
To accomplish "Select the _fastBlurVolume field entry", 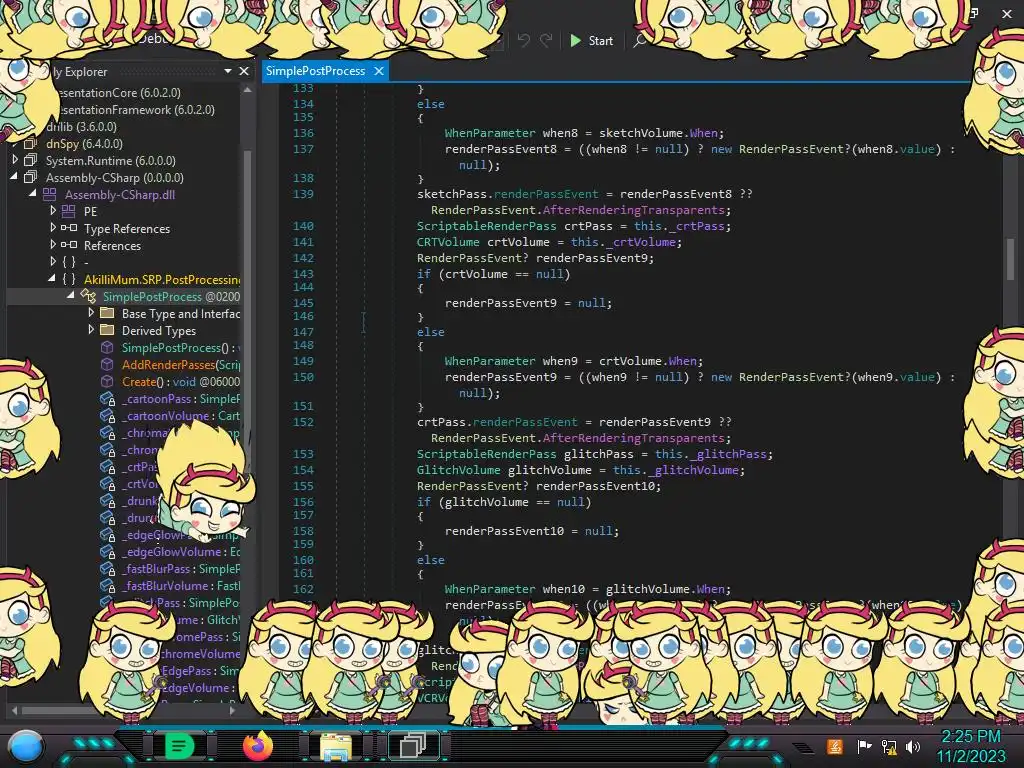I will pos(181,586).
